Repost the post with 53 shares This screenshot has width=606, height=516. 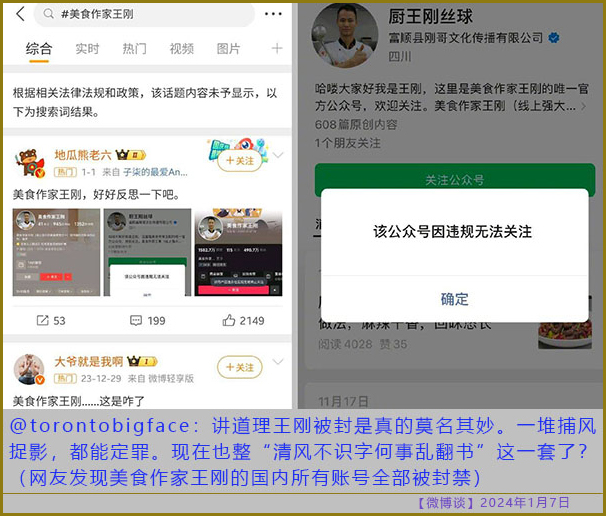point(51,320)
